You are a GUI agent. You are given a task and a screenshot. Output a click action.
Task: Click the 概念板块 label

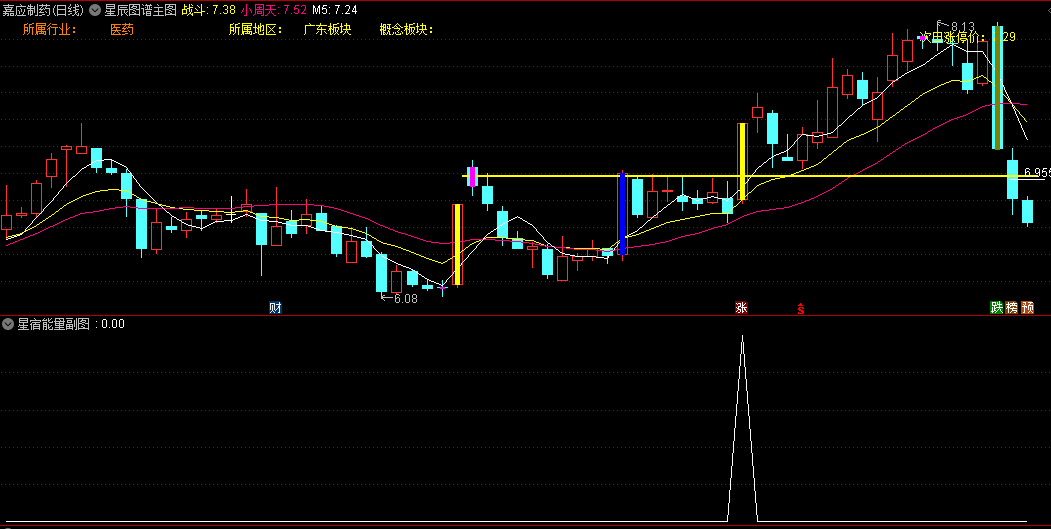[x=407, y=30]
